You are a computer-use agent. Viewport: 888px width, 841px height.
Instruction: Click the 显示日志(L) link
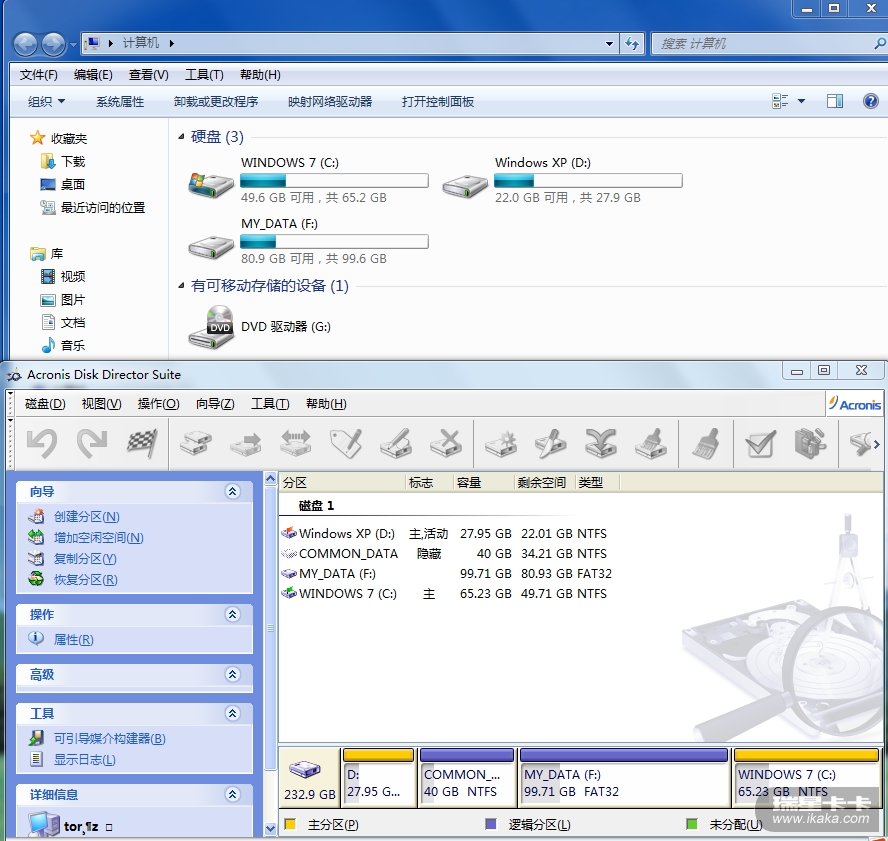point(84,759)
